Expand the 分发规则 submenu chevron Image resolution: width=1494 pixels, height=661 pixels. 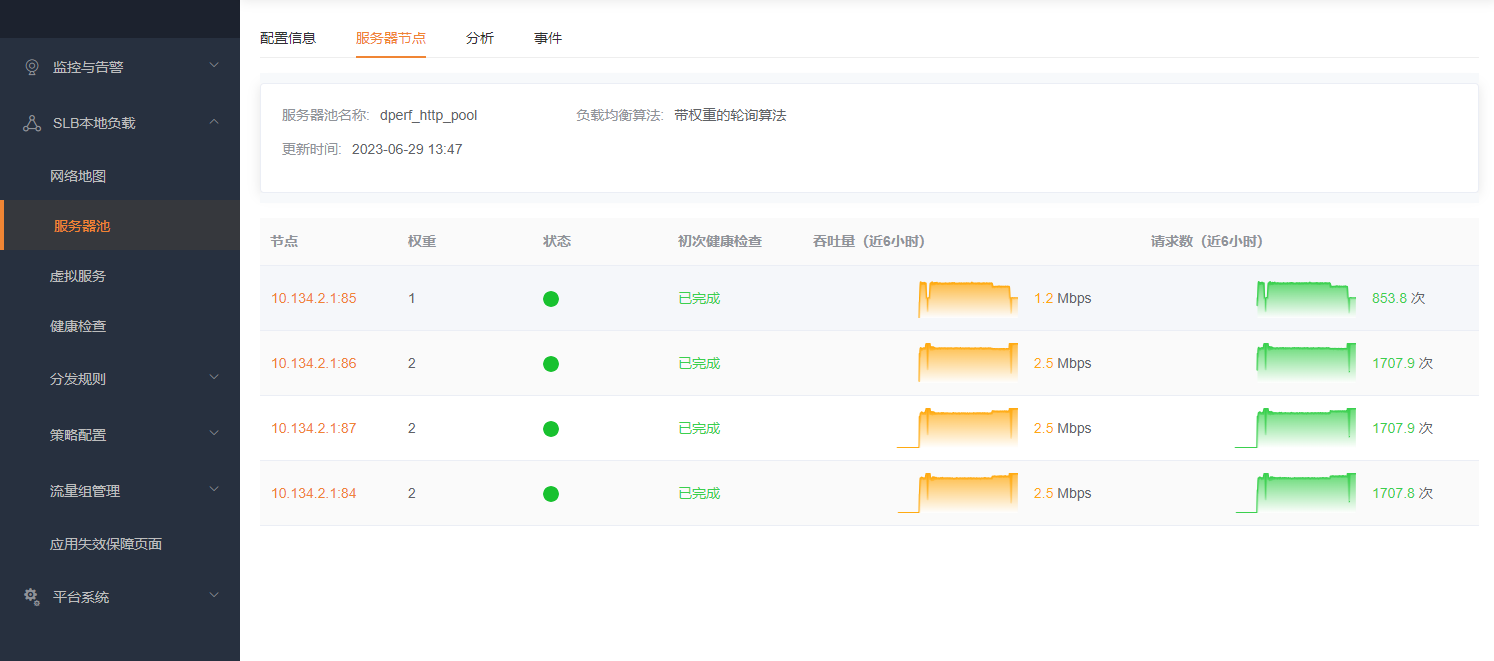click(213, 378)
